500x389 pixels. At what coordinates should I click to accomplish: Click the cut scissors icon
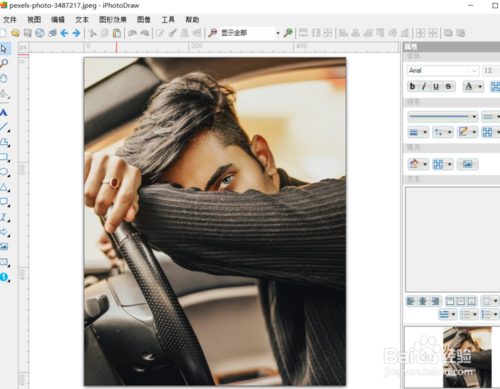(92, 33)
